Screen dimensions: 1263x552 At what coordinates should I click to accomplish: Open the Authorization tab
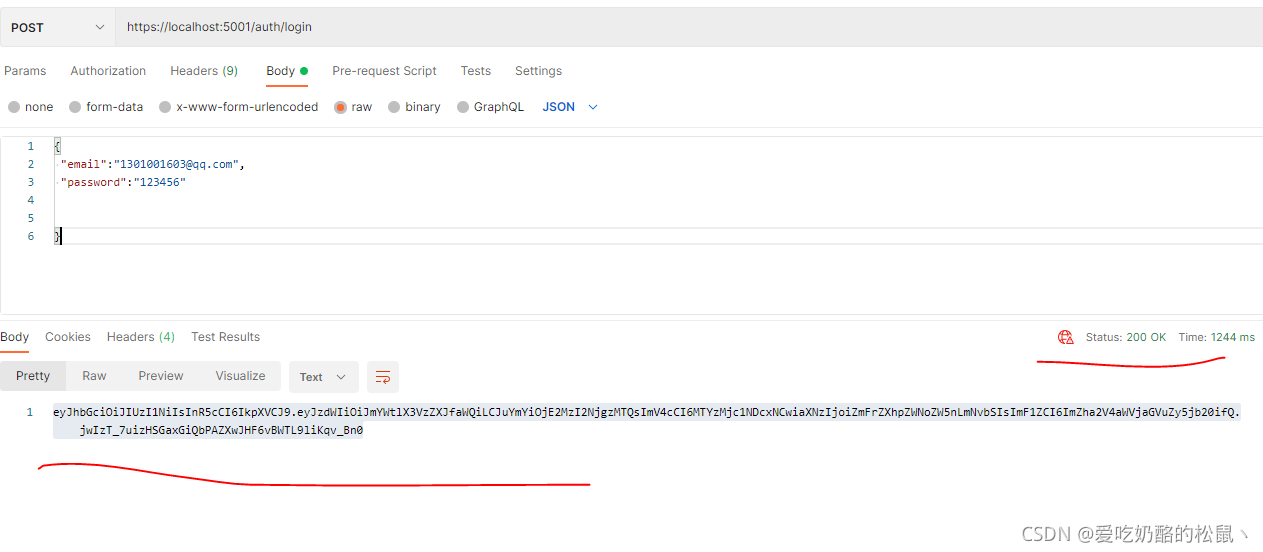tap(108, 71)
